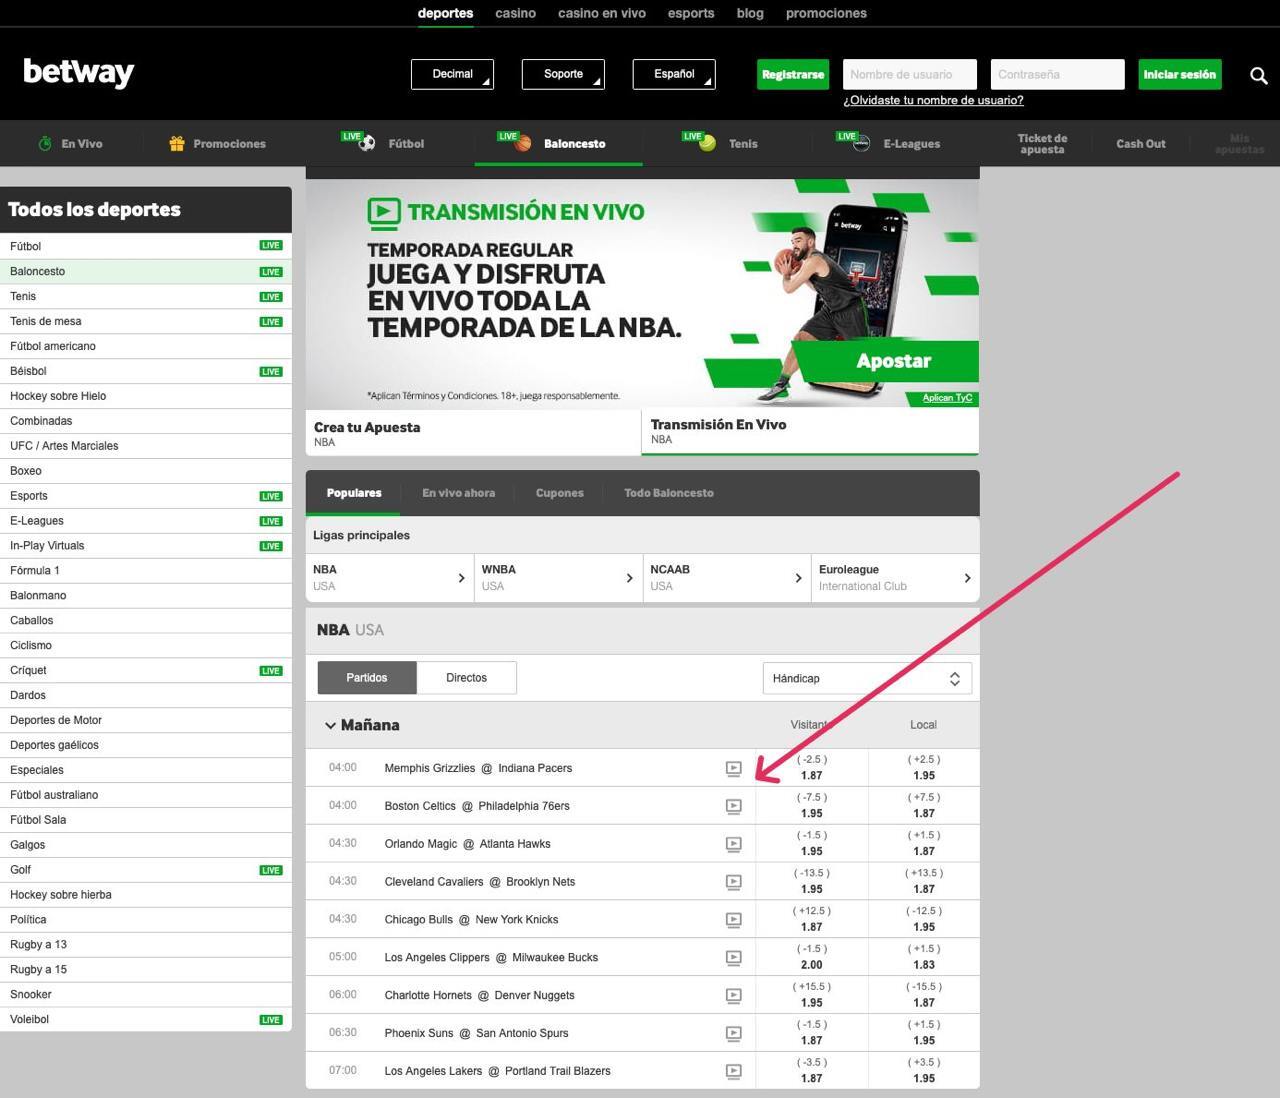
Task: Select Directos view toggle
Action: [x=466, y=678]
